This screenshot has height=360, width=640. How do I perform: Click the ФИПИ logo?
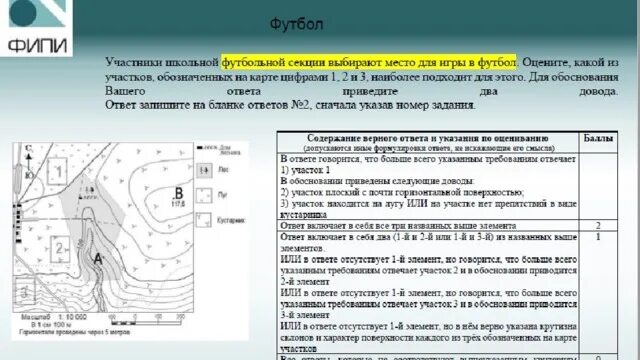(x=36, y=27)
